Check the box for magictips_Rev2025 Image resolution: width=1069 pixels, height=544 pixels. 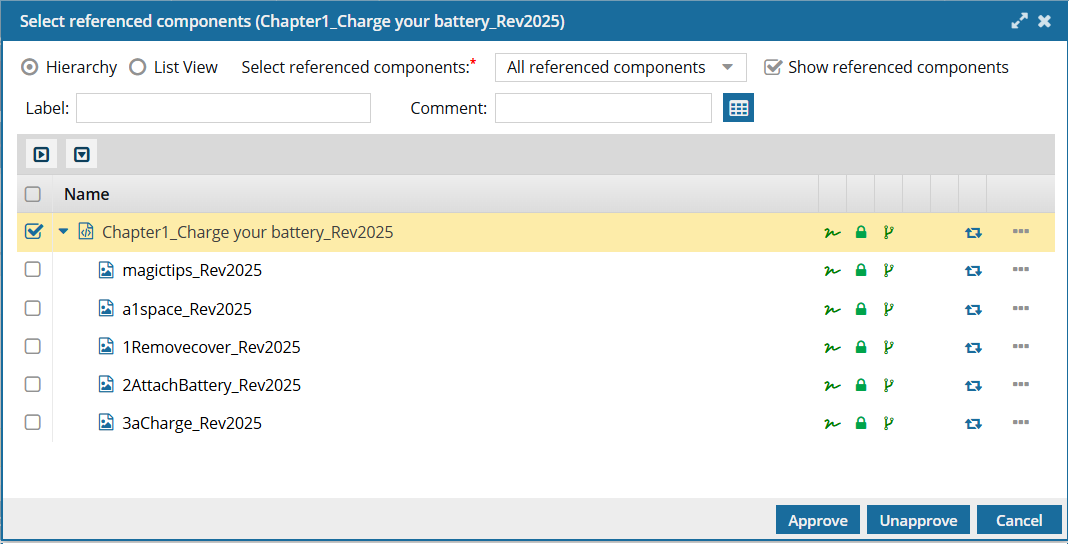[x=33, y=270]
